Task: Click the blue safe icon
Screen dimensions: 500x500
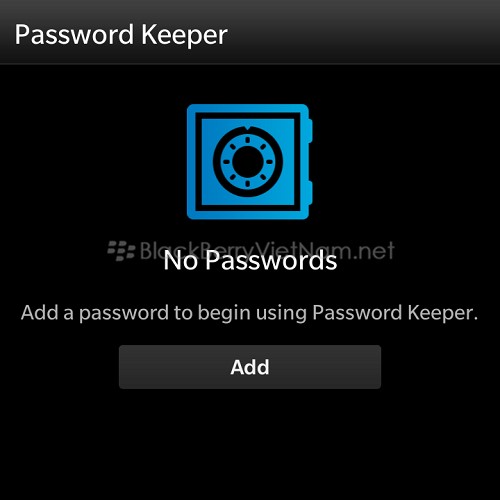Action: pos(249,162)
